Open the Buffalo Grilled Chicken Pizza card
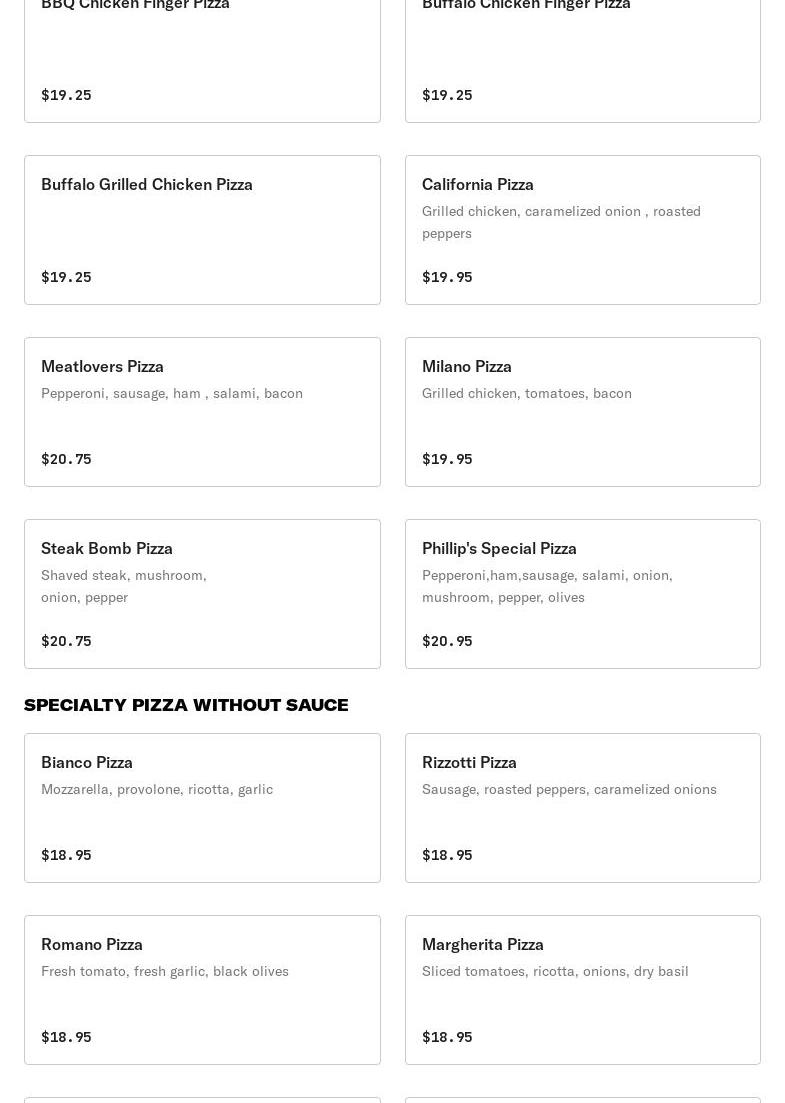 pyautogui.click(x=203, y=230)
